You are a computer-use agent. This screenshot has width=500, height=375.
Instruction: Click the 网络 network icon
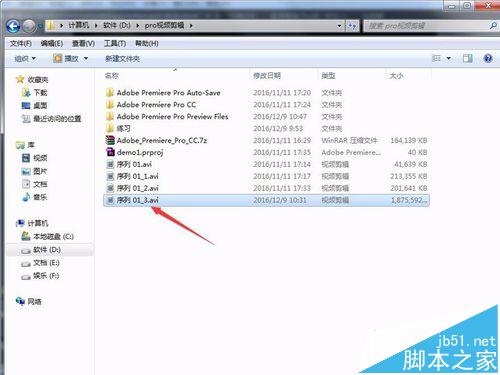(20, 301)
